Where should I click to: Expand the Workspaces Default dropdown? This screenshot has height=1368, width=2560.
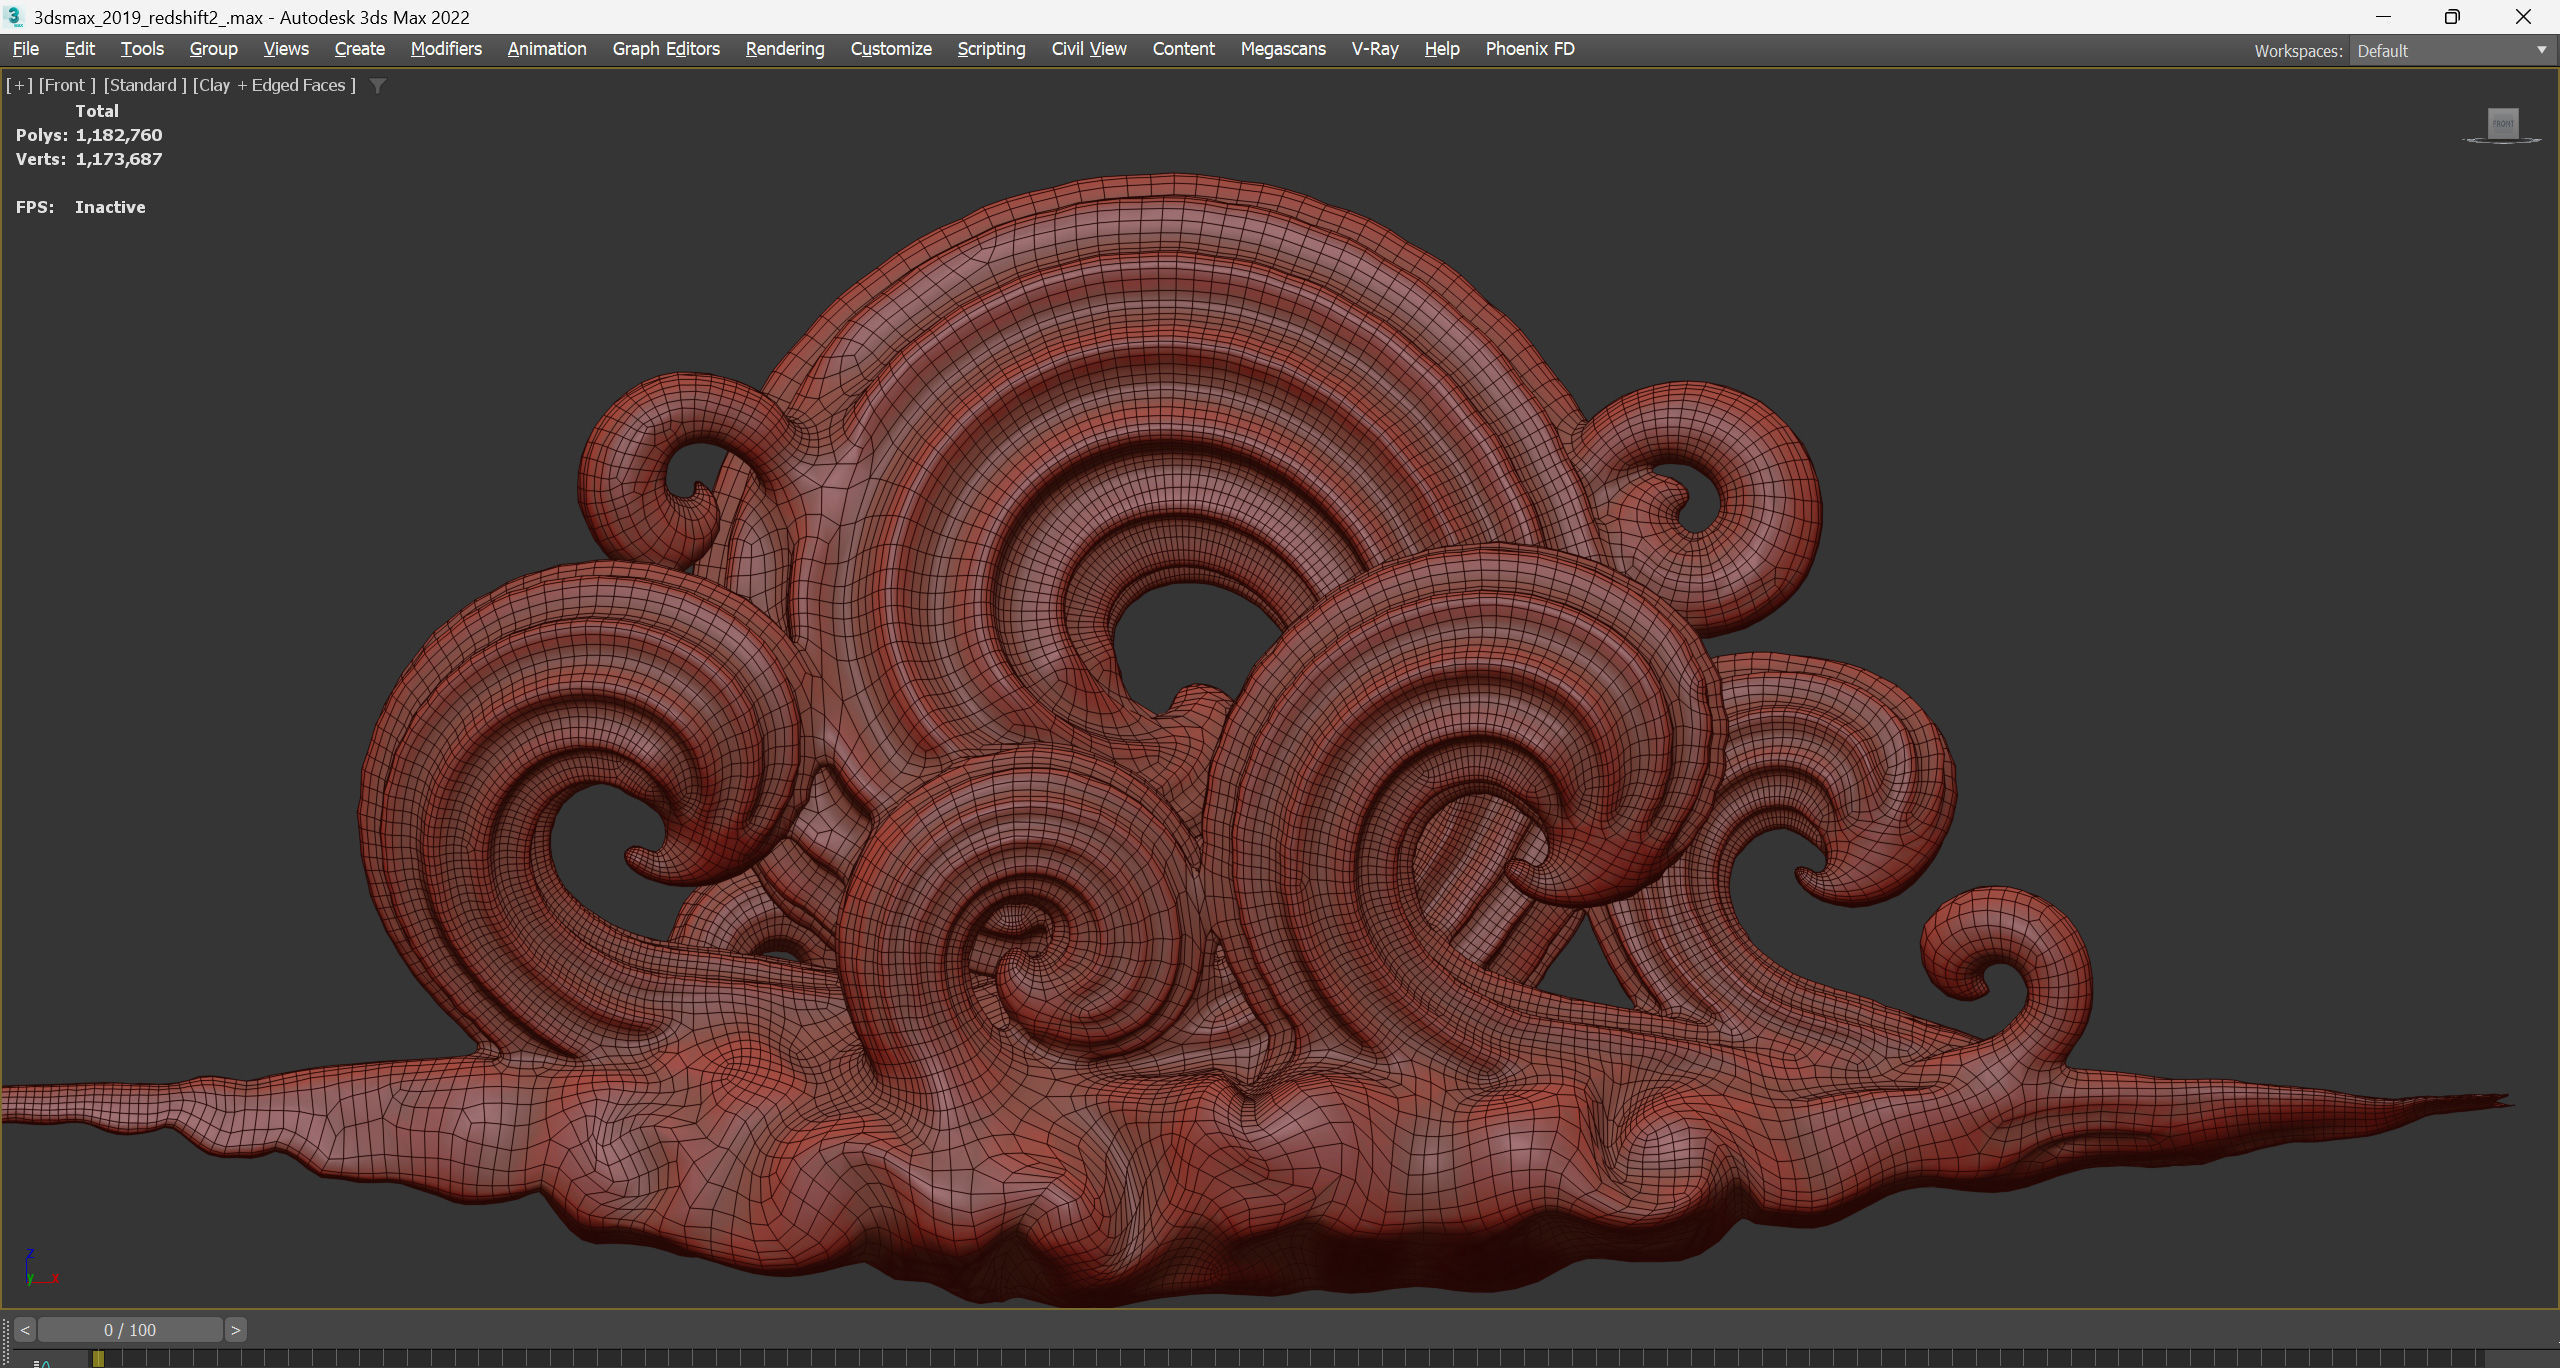point(2541,51)
